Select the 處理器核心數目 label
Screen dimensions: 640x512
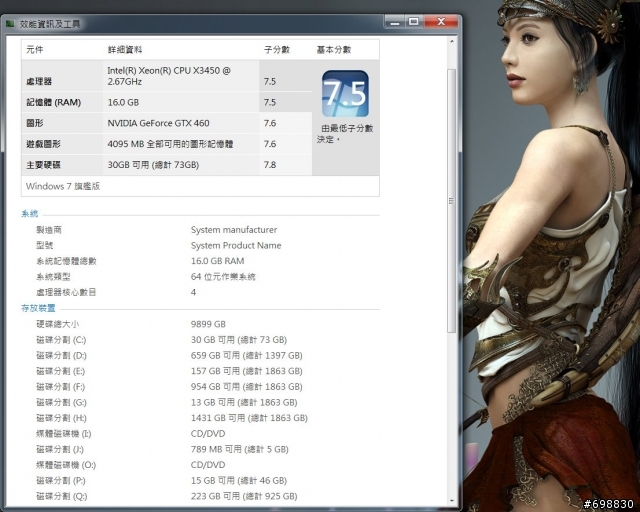[x=66, y=292]
